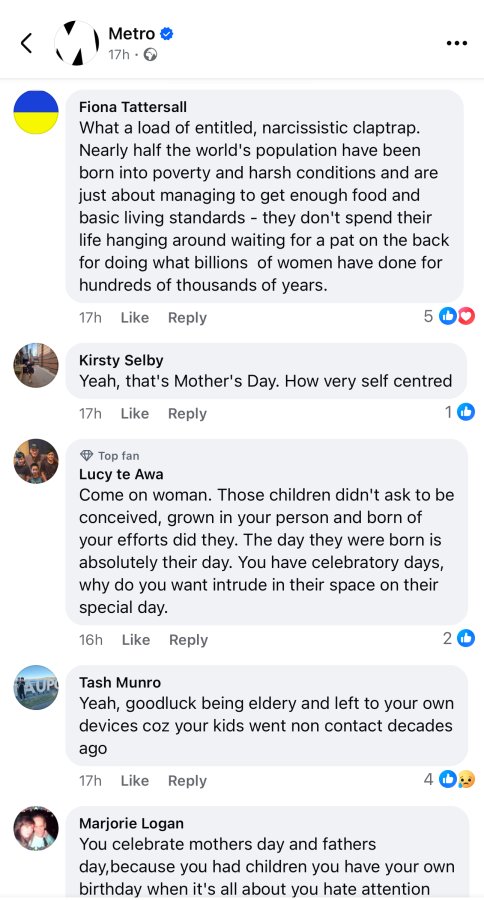
Task: Open Kirsty Selby's profile picture
Action: pos(36,366)
